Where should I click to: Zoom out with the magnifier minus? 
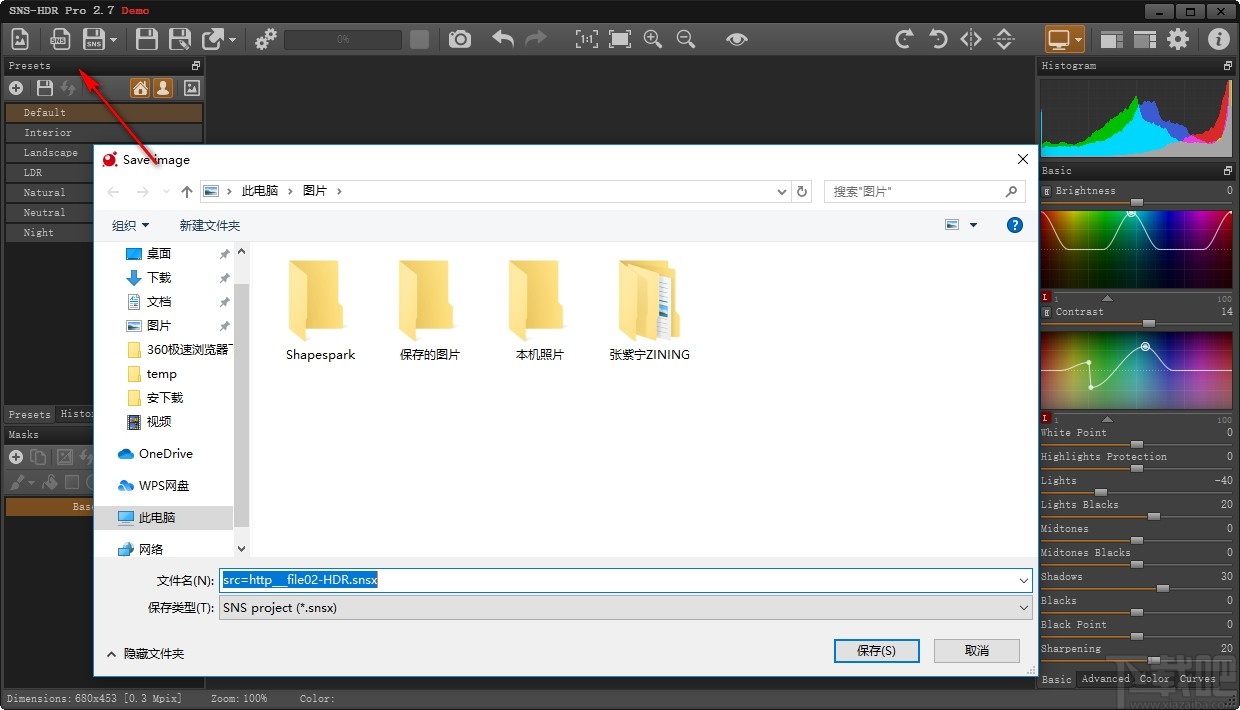[x=686, y=39]
